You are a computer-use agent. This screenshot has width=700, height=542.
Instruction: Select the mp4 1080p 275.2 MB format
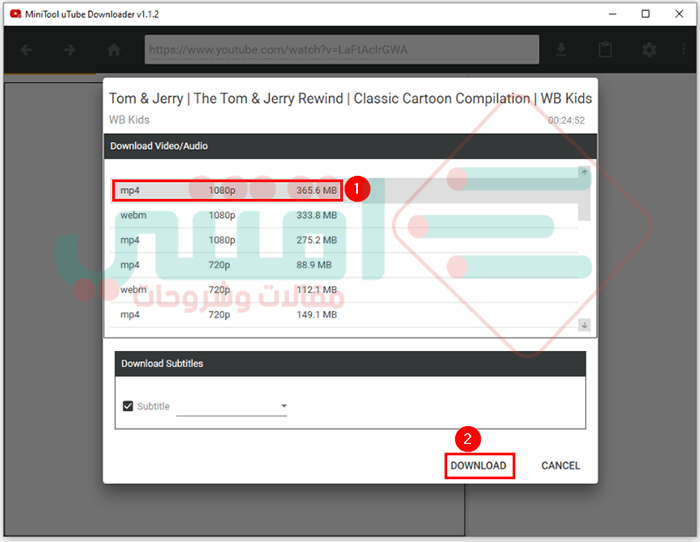click(344, 240)
